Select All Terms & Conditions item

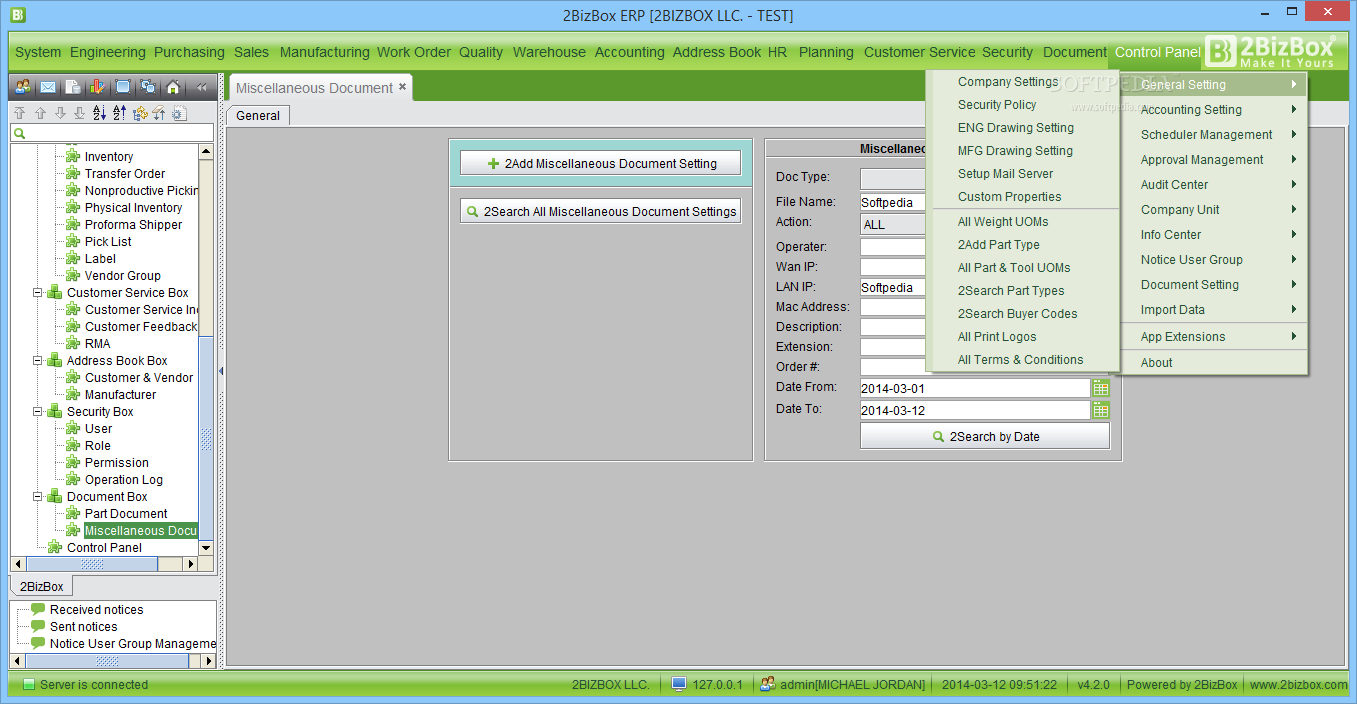pyautogui.click(x=1023, y=360)
